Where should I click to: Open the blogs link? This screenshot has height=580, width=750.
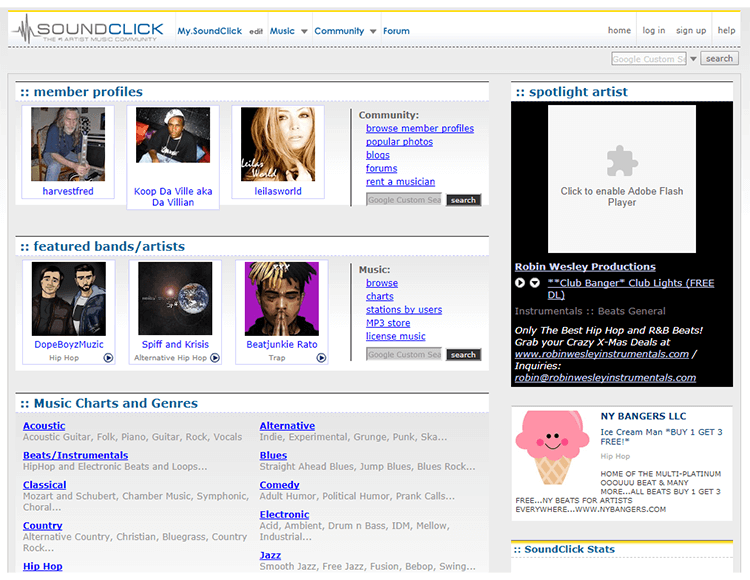tap(378, 155)
